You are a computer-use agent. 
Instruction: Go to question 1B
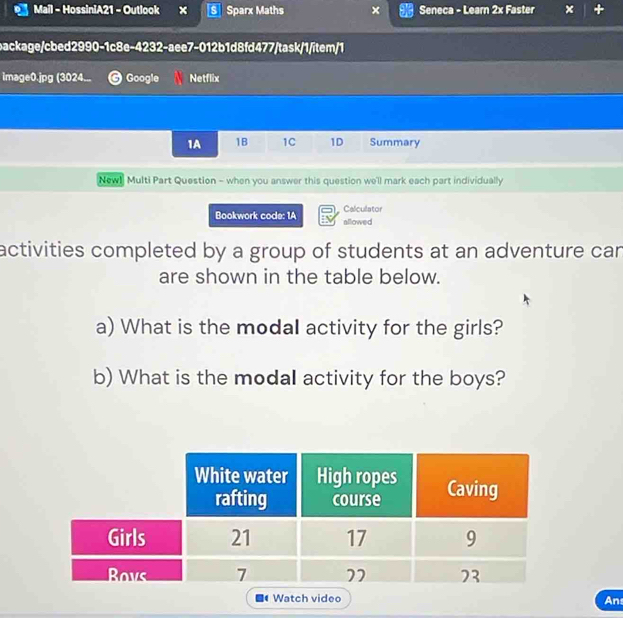point(241,142)
